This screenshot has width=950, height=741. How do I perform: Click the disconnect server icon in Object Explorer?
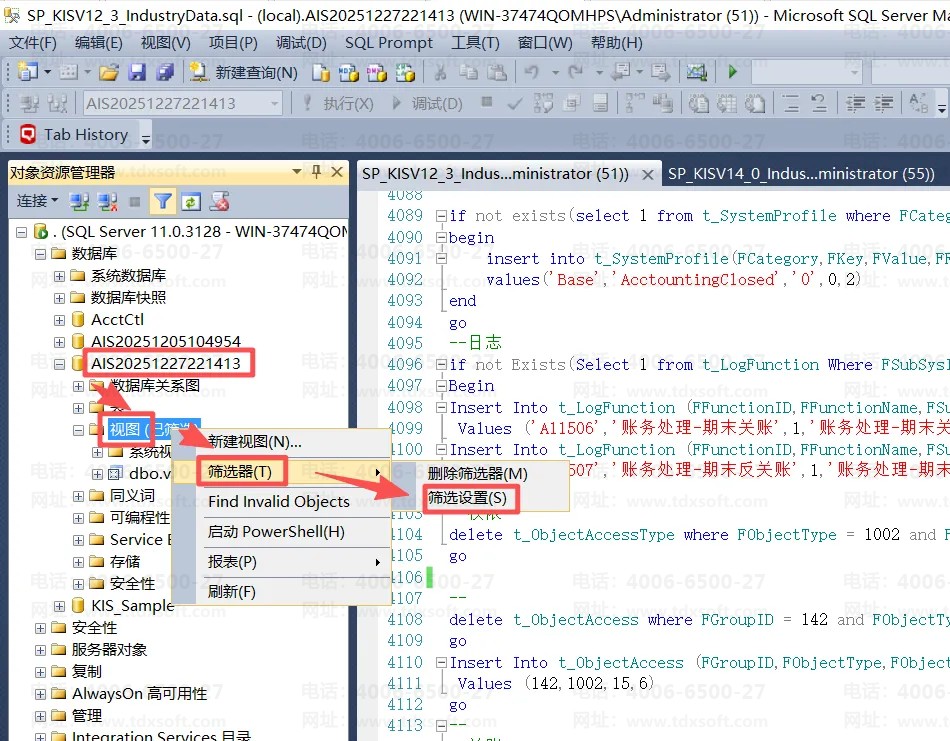(x=108, y=202)
